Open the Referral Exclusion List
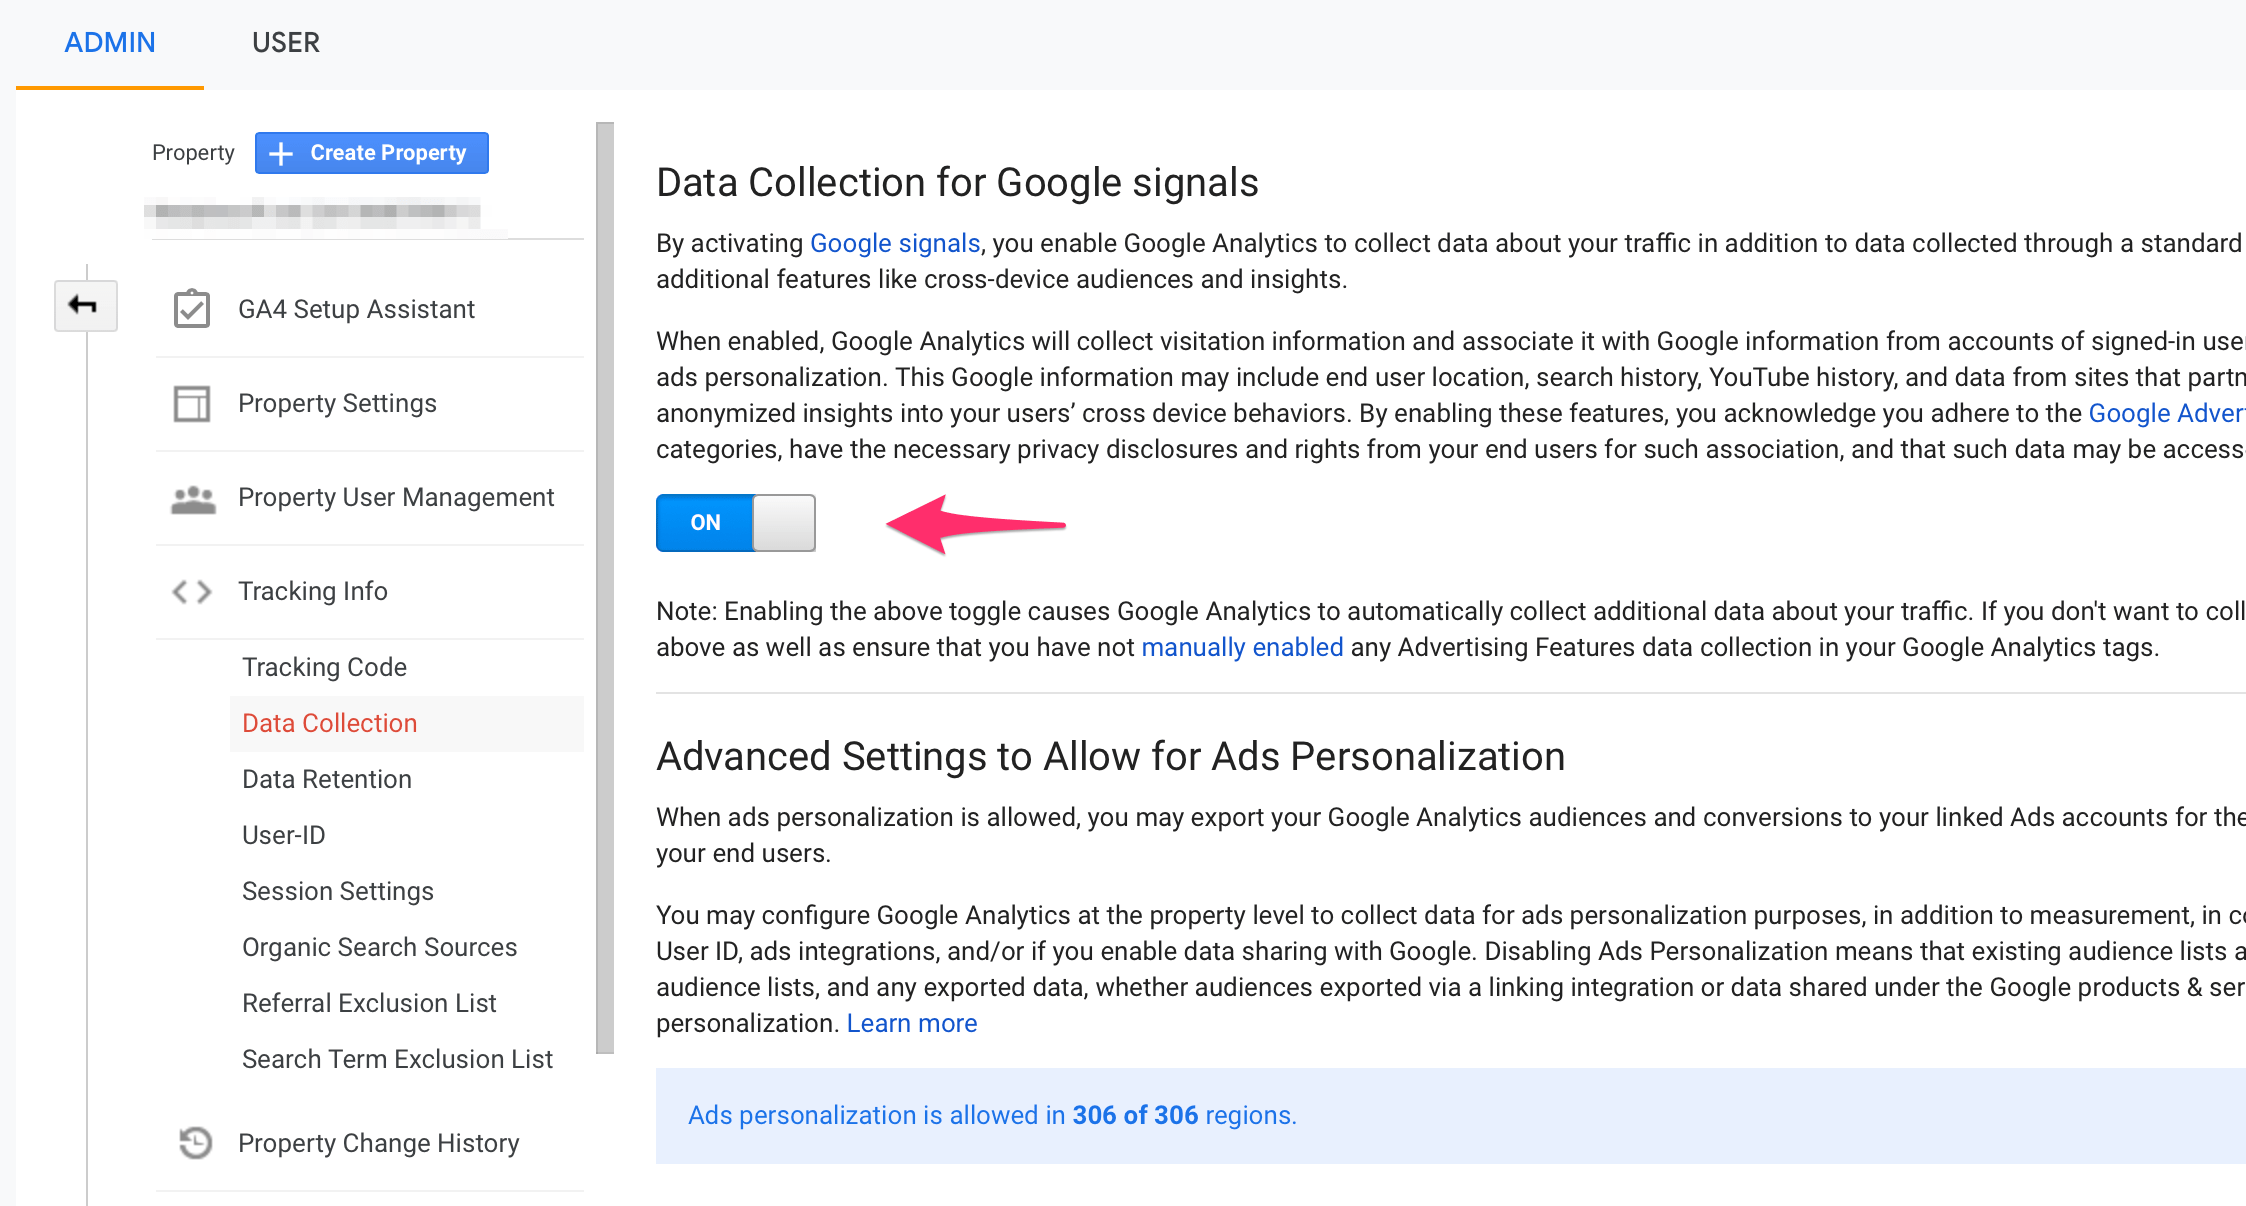This screenshot has height=1206, width=2246. click(369, 1003)
